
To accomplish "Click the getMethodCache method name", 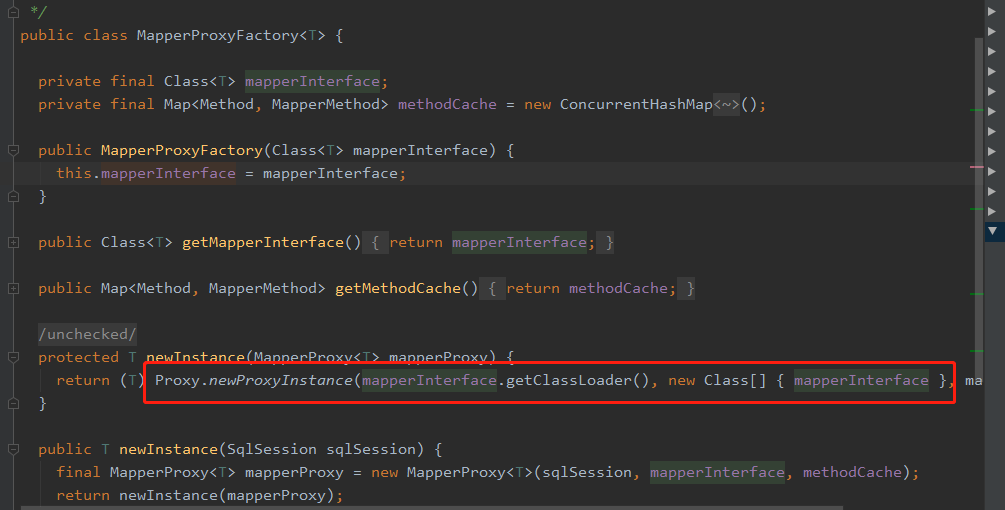I will point(398,288).
